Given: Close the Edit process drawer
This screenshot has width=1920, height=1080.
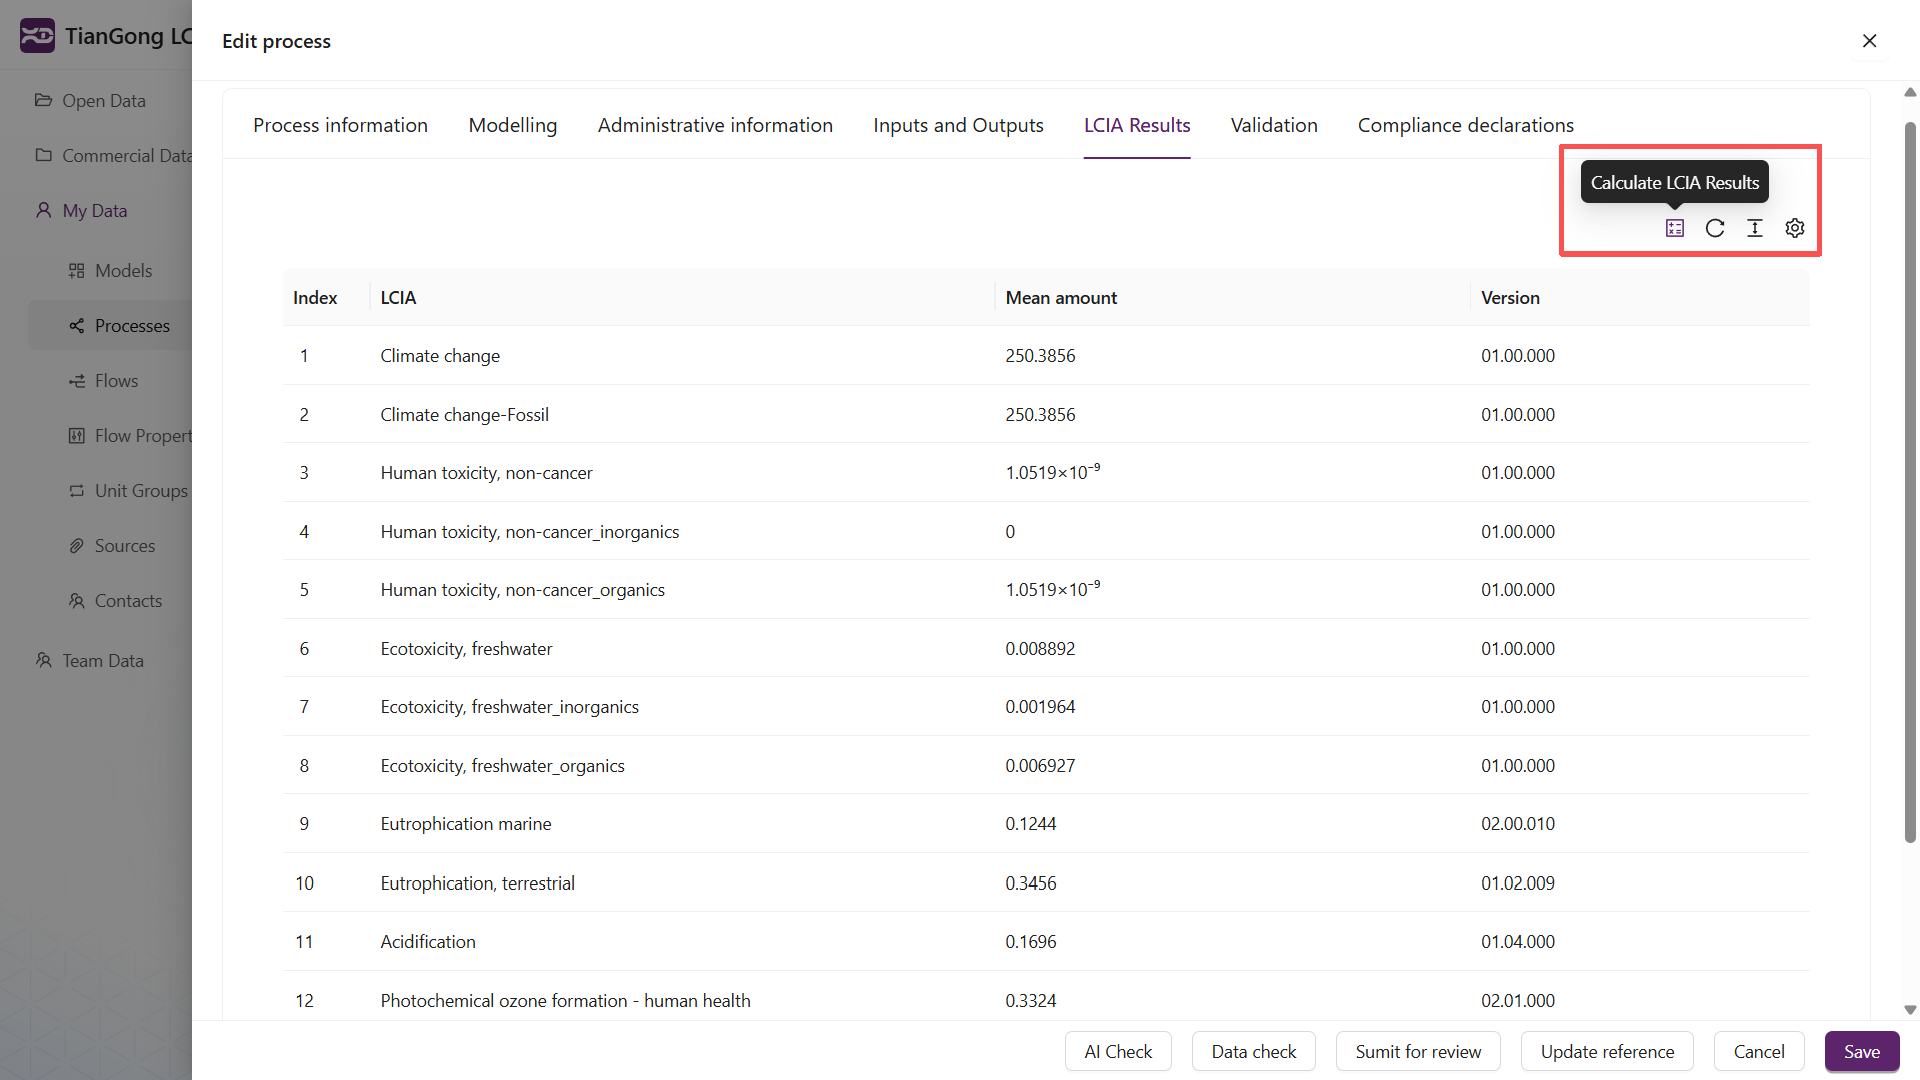Looking at the screenshot, I should [1869, 41].
